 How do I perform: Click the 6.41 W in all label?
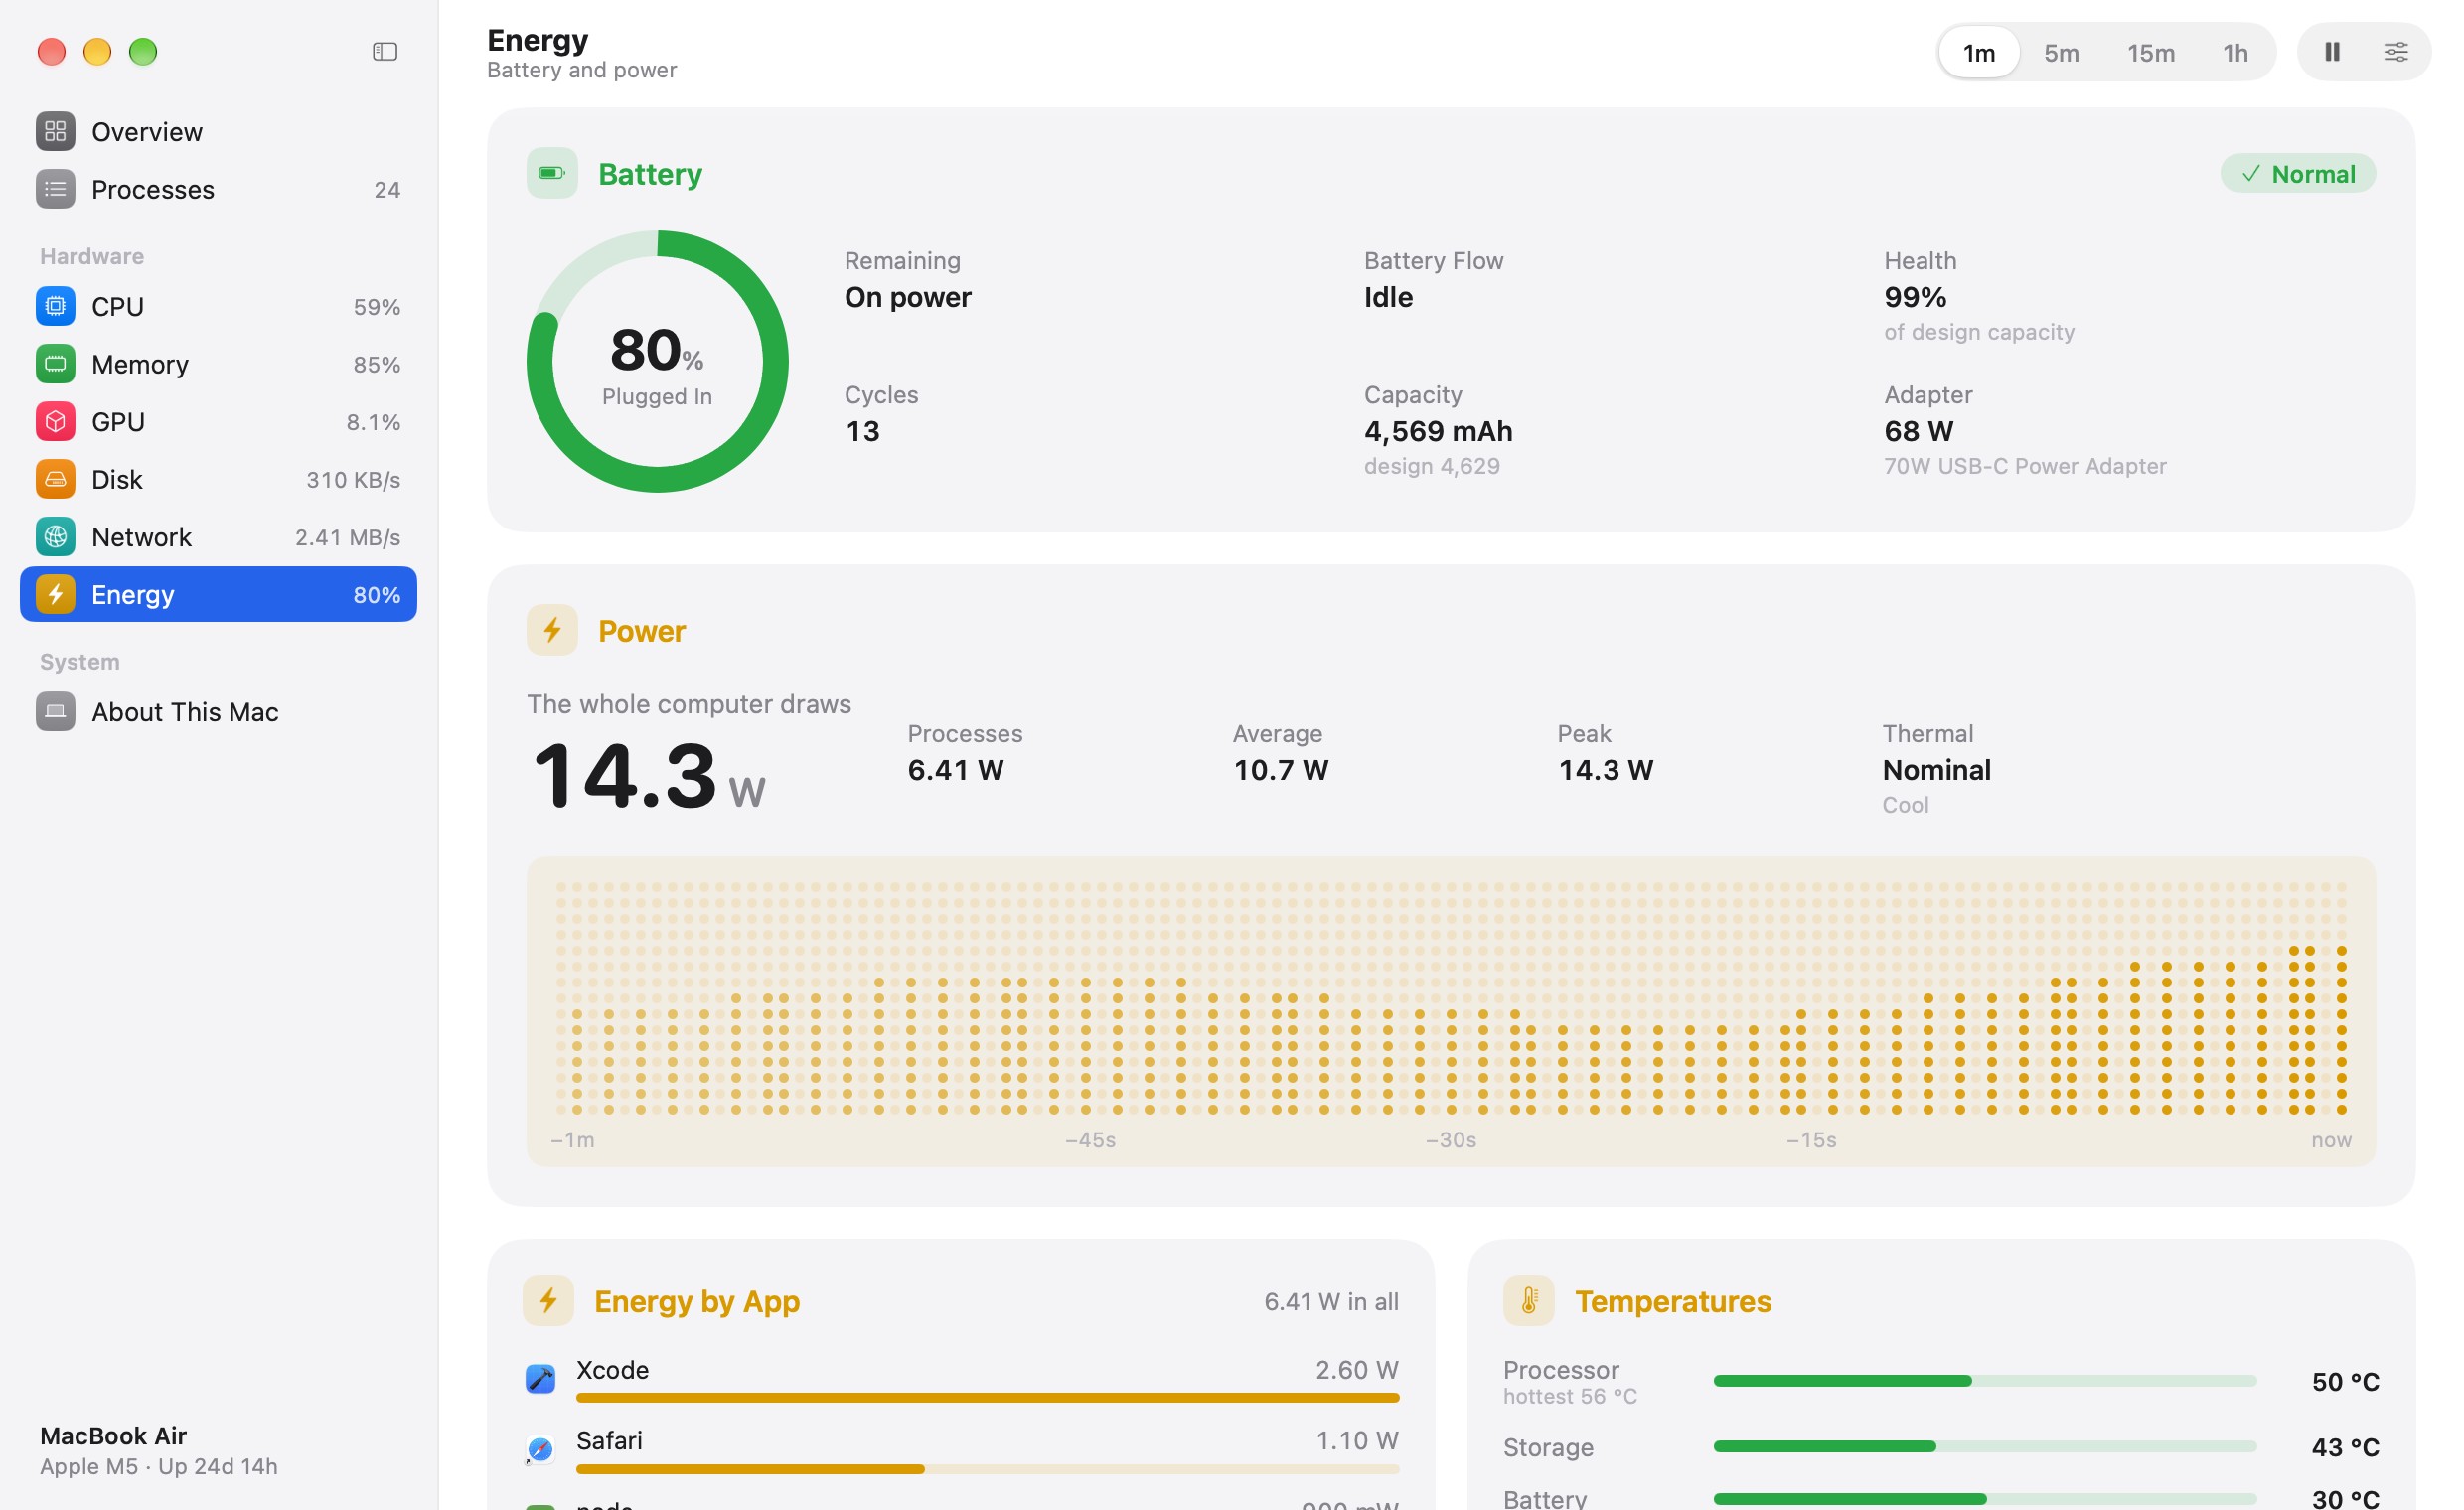coord(1330,1301)
